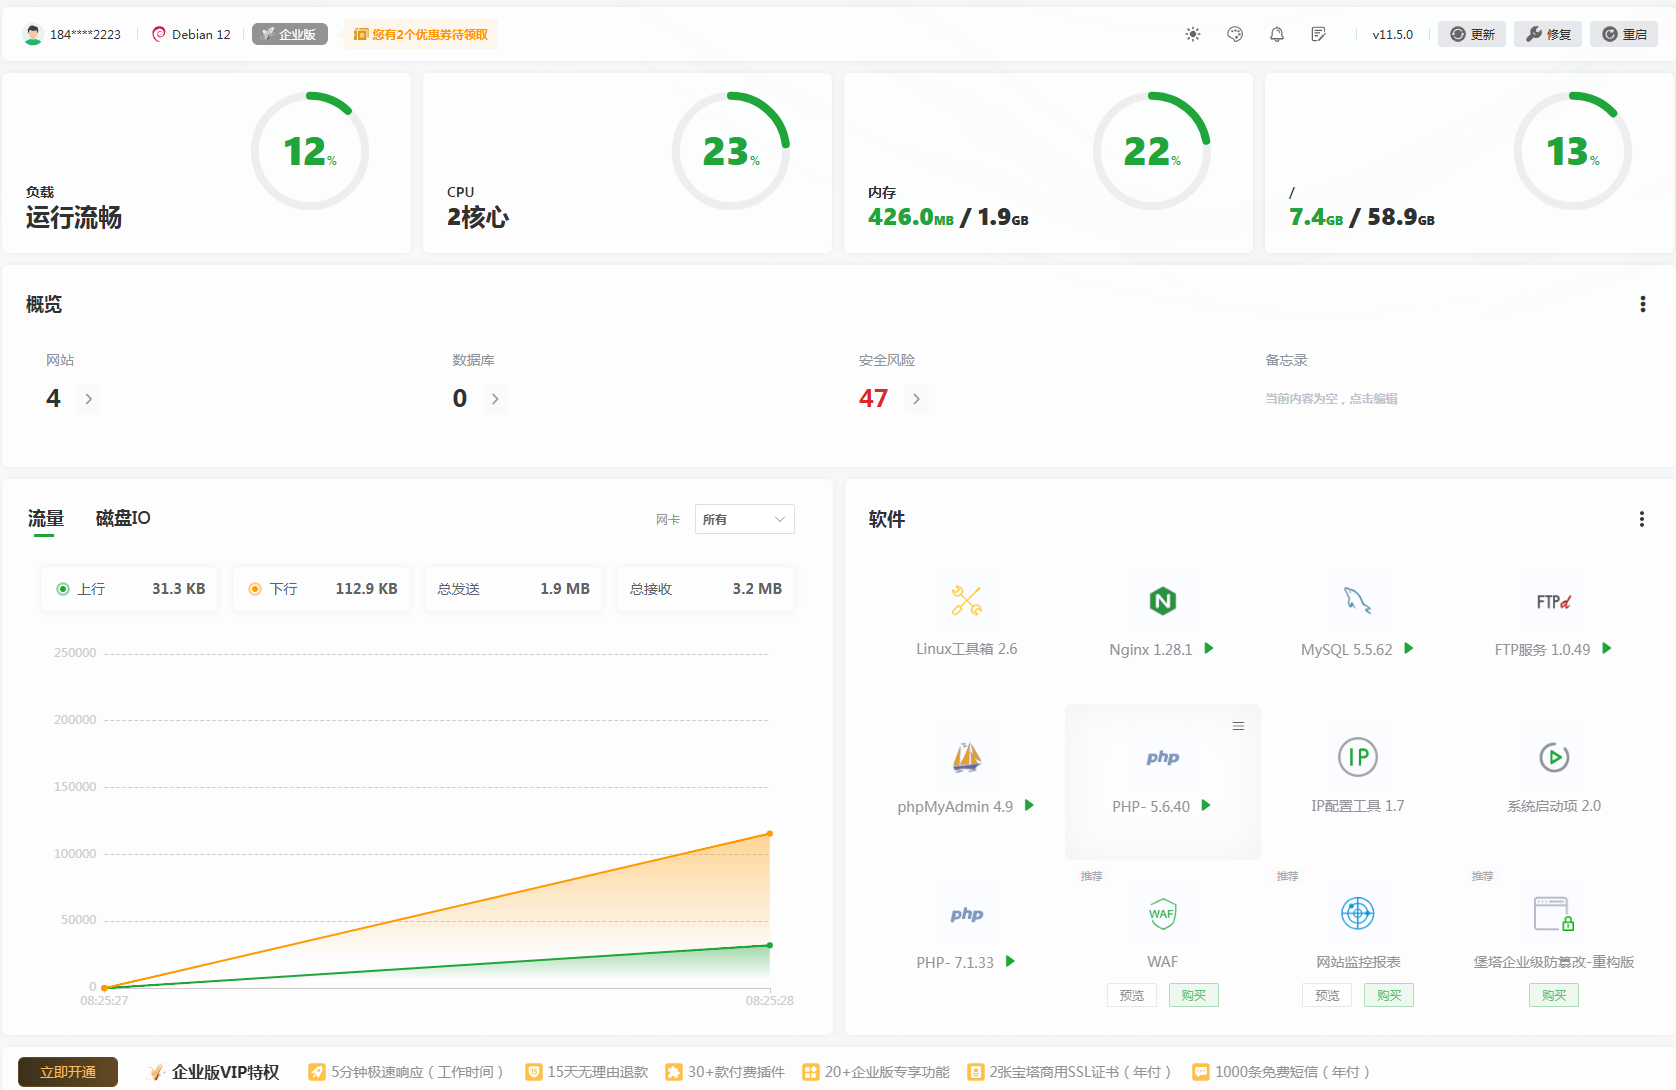Open the notifications bell
Screen dimensions: 1676x1090
coord(1277,34)
